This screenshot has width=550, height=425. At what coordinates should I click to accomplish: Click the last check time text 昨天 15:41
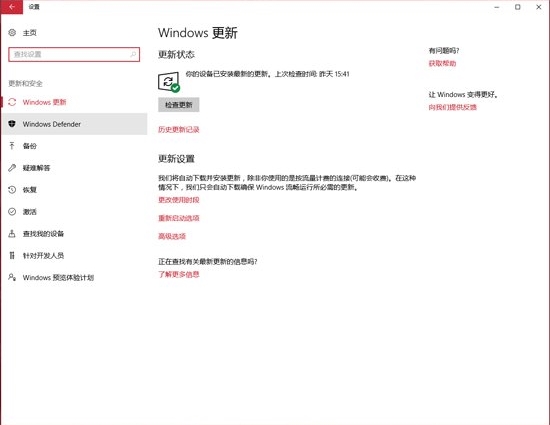tap(334, 74)
